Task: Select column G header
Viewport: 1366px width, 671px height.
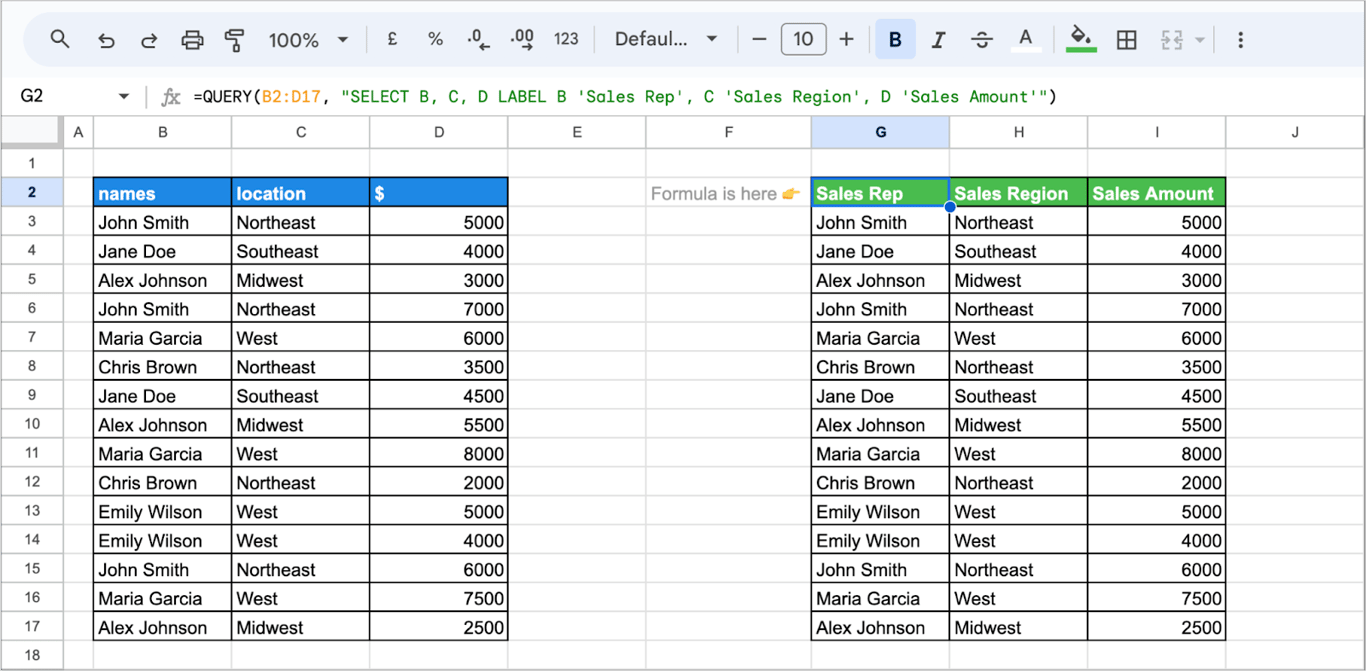Action: [x=880, y=132]
